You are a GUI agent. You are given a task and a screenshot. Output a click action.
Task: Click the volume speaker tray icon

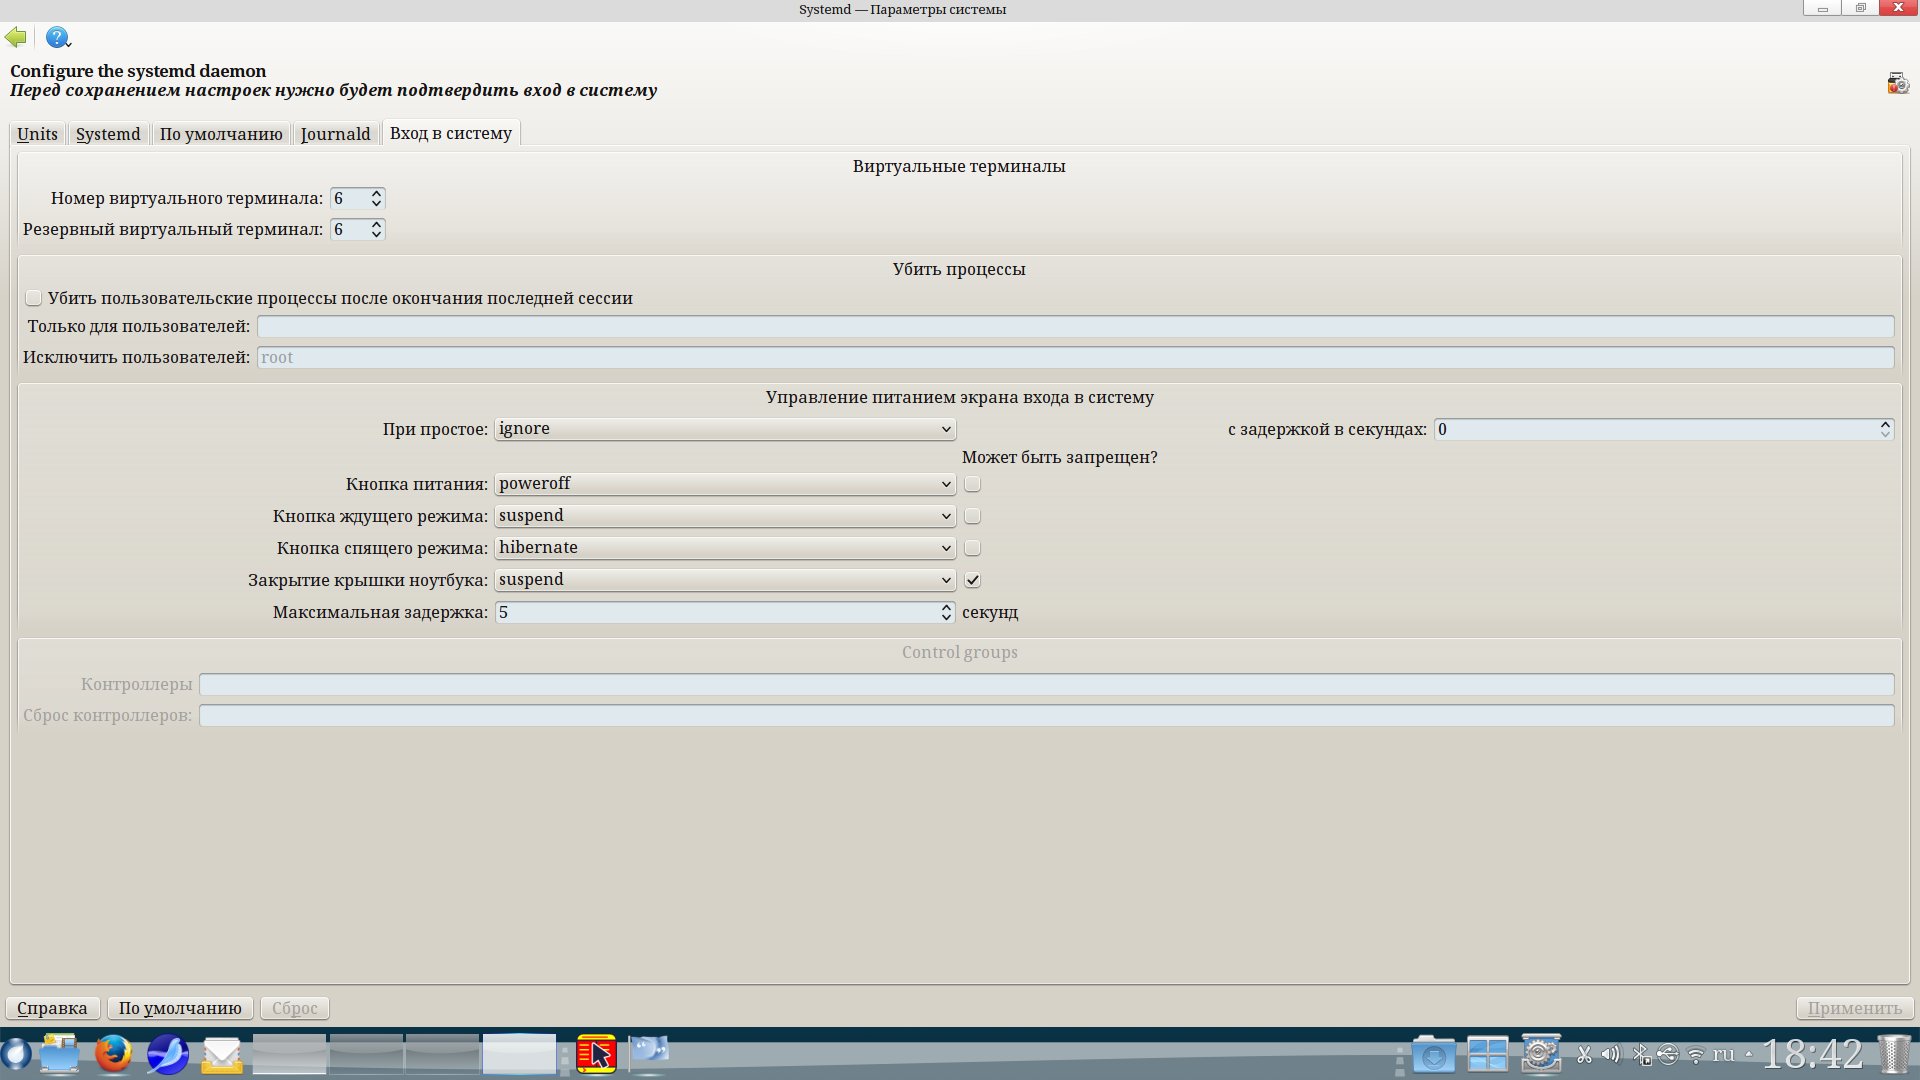pyautogui.click(x=1610, y=1054)
